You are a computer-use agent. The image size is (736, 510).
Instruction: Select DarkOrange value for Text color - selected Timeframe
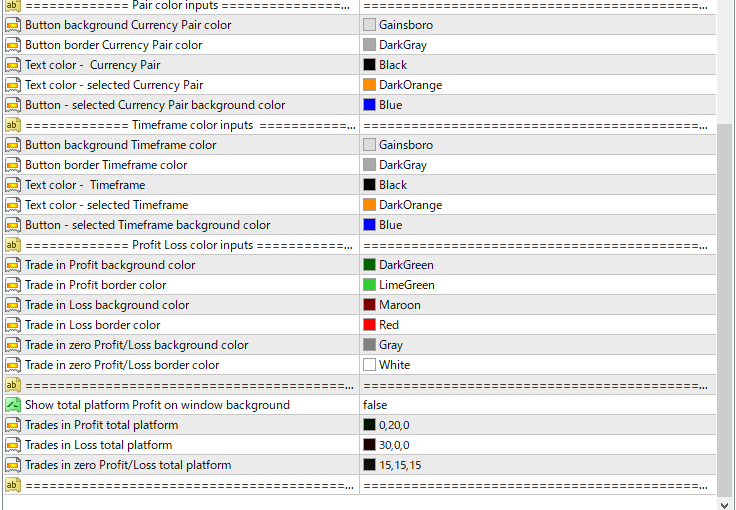(x=411, y=205)
